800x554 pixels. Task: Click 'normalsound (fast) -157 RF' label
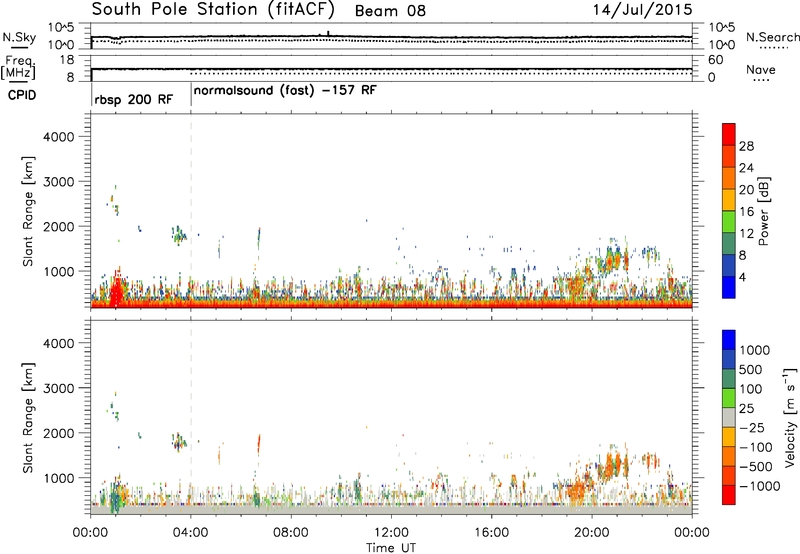coord(285,91)
